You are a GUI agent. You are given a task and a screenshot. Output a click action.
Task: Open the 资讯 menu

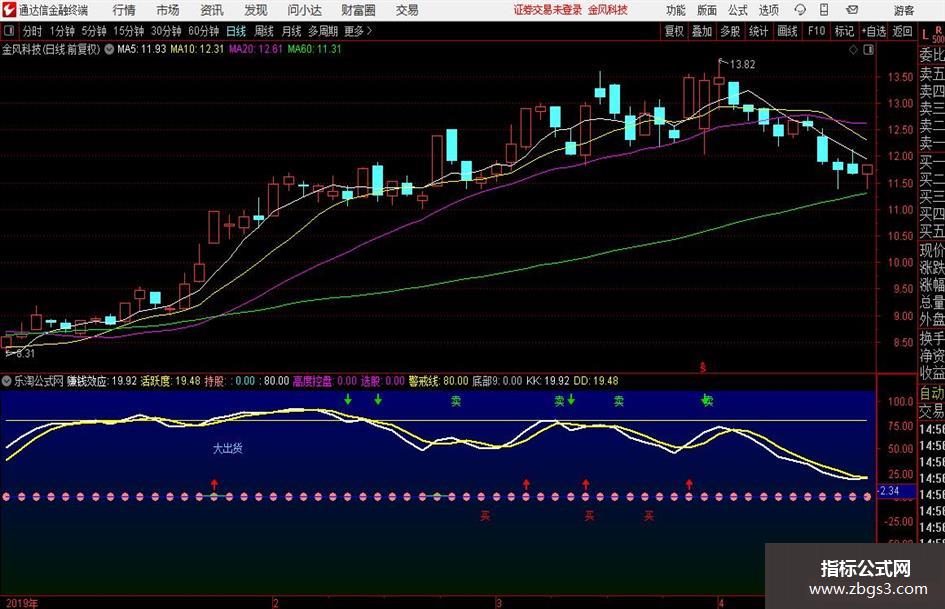(212, 10)
